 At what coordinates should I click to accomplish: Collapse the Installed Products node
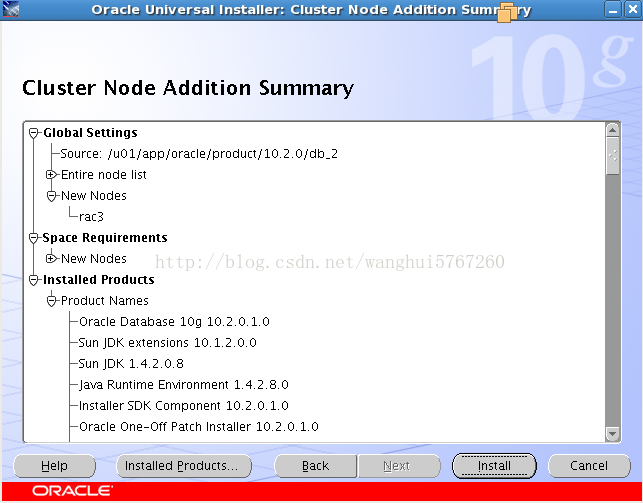[x=34, y=280]
